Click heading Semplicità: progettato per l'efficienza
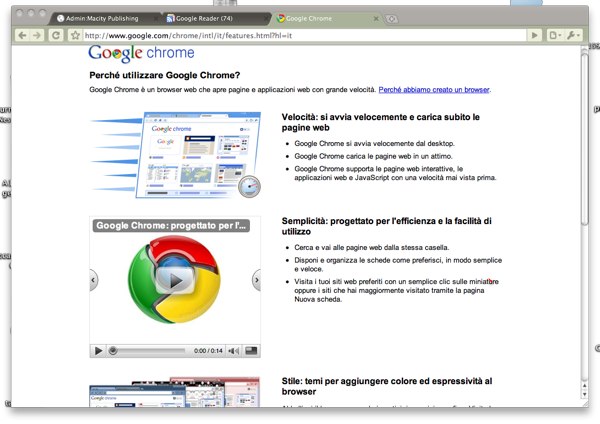 (x=386, y=226)
